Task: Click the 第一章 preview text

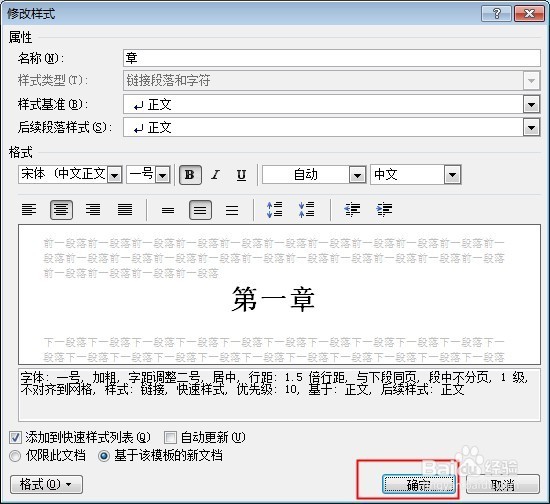Action: [273, 300]
